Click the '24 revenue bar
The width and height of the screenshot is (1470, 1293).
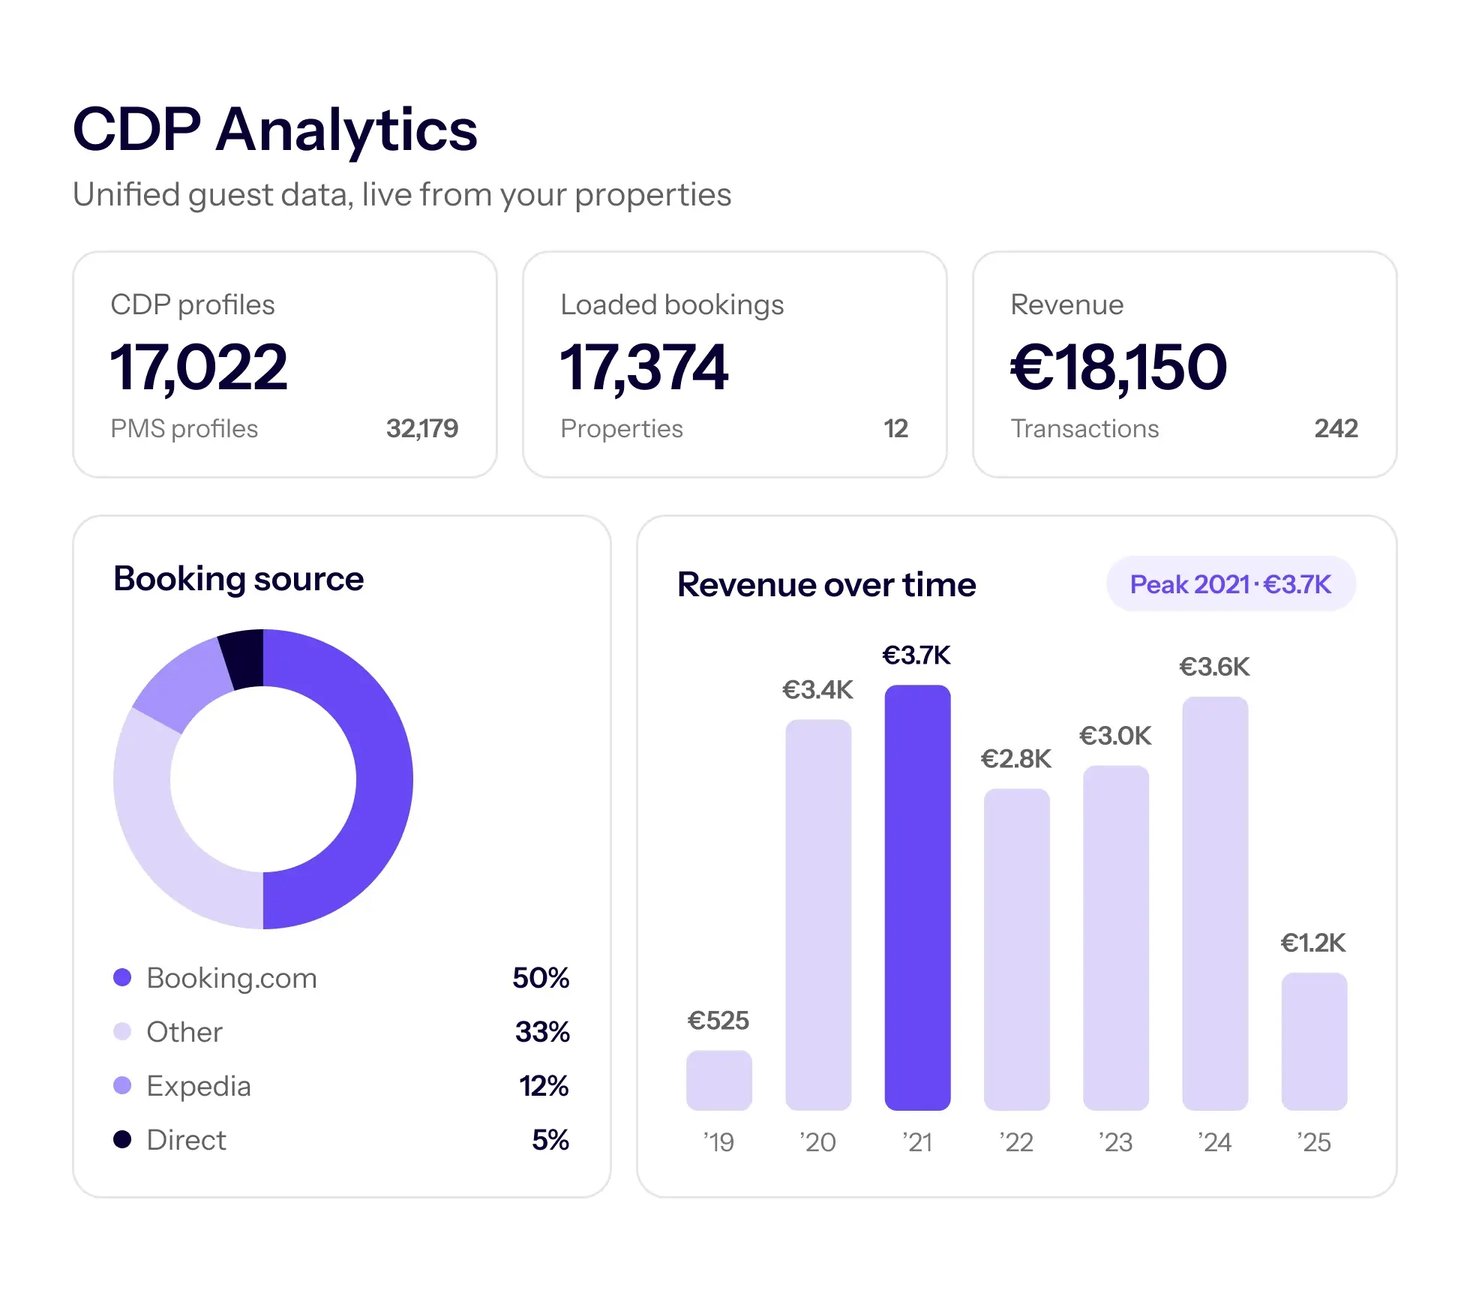coord(1215,903)
